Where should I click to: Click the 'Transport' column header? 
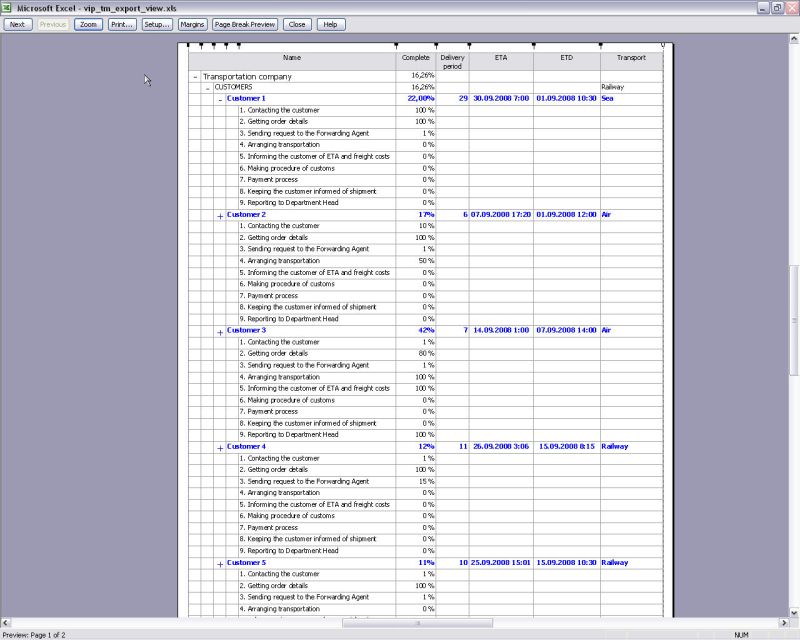(632, 58)
